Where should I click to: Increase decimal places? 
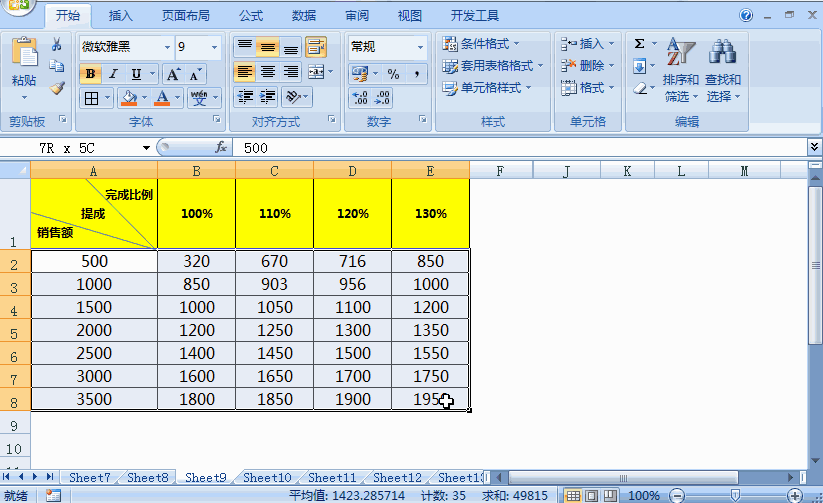point(360,98)
